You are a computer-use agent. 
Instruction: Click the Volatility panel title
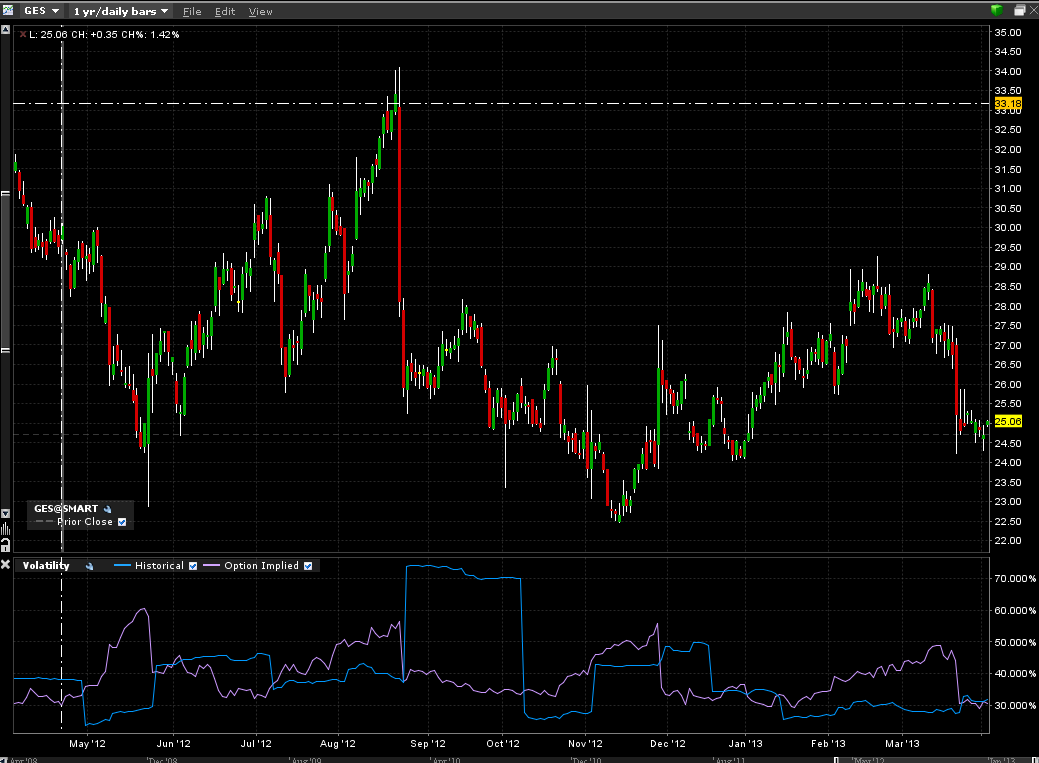(x=46, y=565)
